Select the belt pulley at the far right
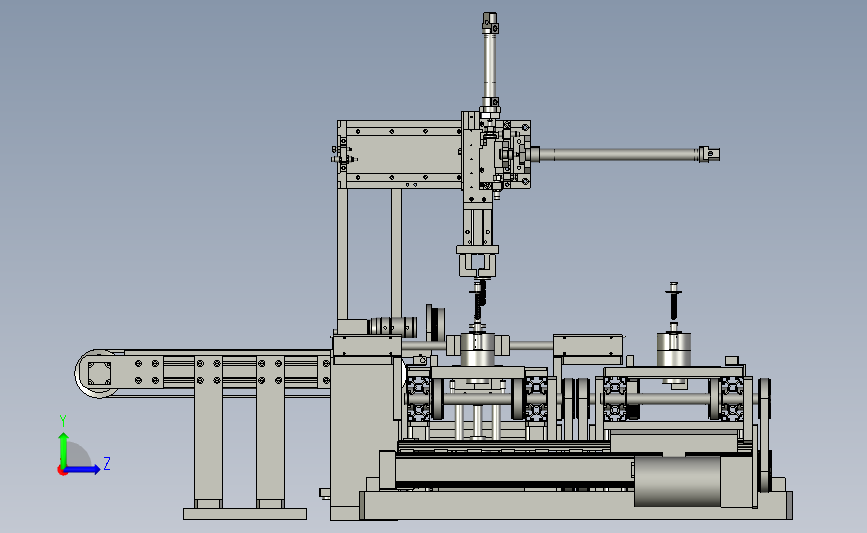This screenshot has width=867, height=533. click(x=765, y=435)
